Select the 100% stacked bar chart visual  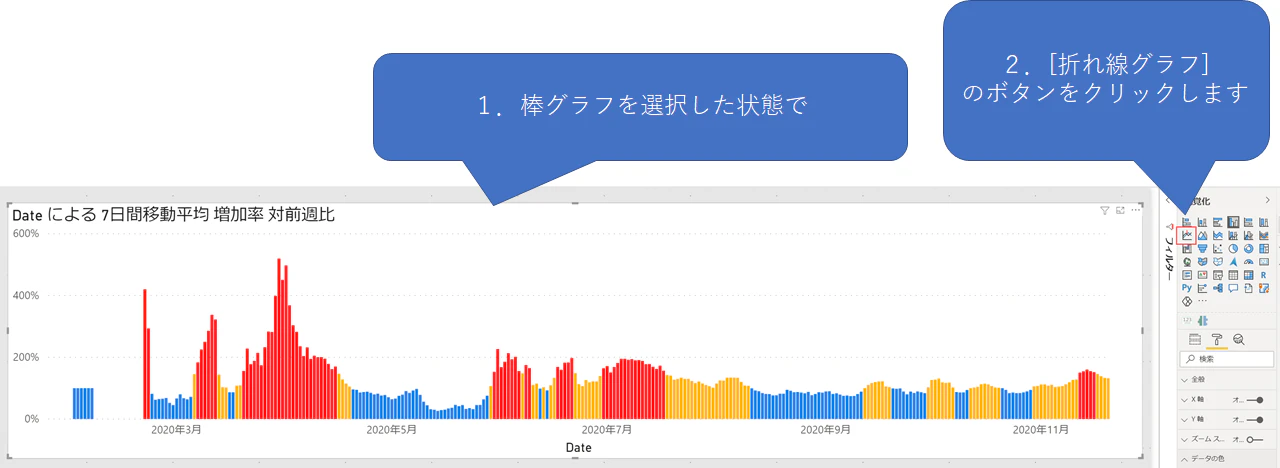tap(1248, 221)
